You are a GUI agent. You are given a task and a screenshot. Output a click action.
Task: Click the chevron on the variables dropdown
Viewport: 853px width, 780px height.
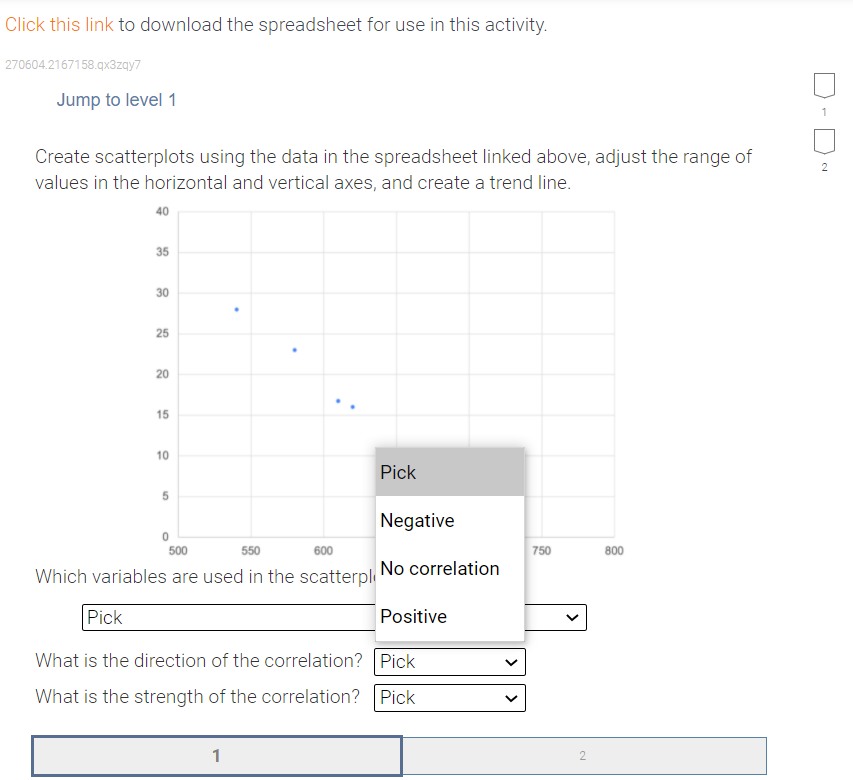(571, 617)
